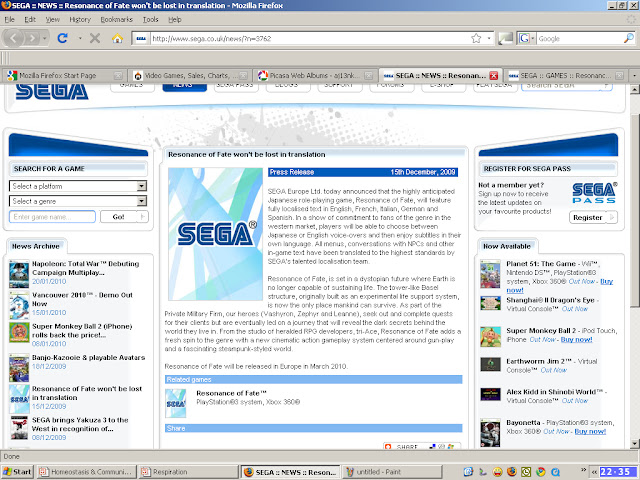This screenshot has height=480, width=640.
Task: Click the Firefox tray icon
Action: 512,472
